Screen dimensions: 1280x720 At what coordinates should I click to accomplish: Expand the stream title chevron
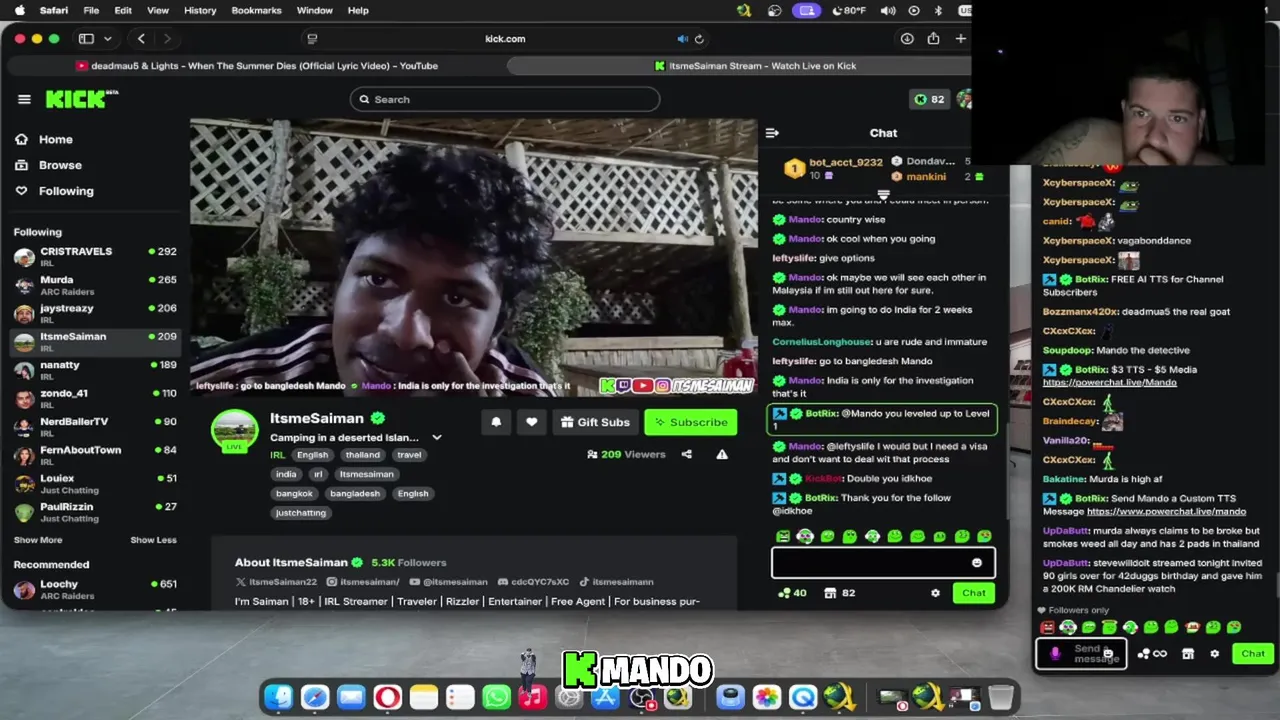click(x=436, y=438)
